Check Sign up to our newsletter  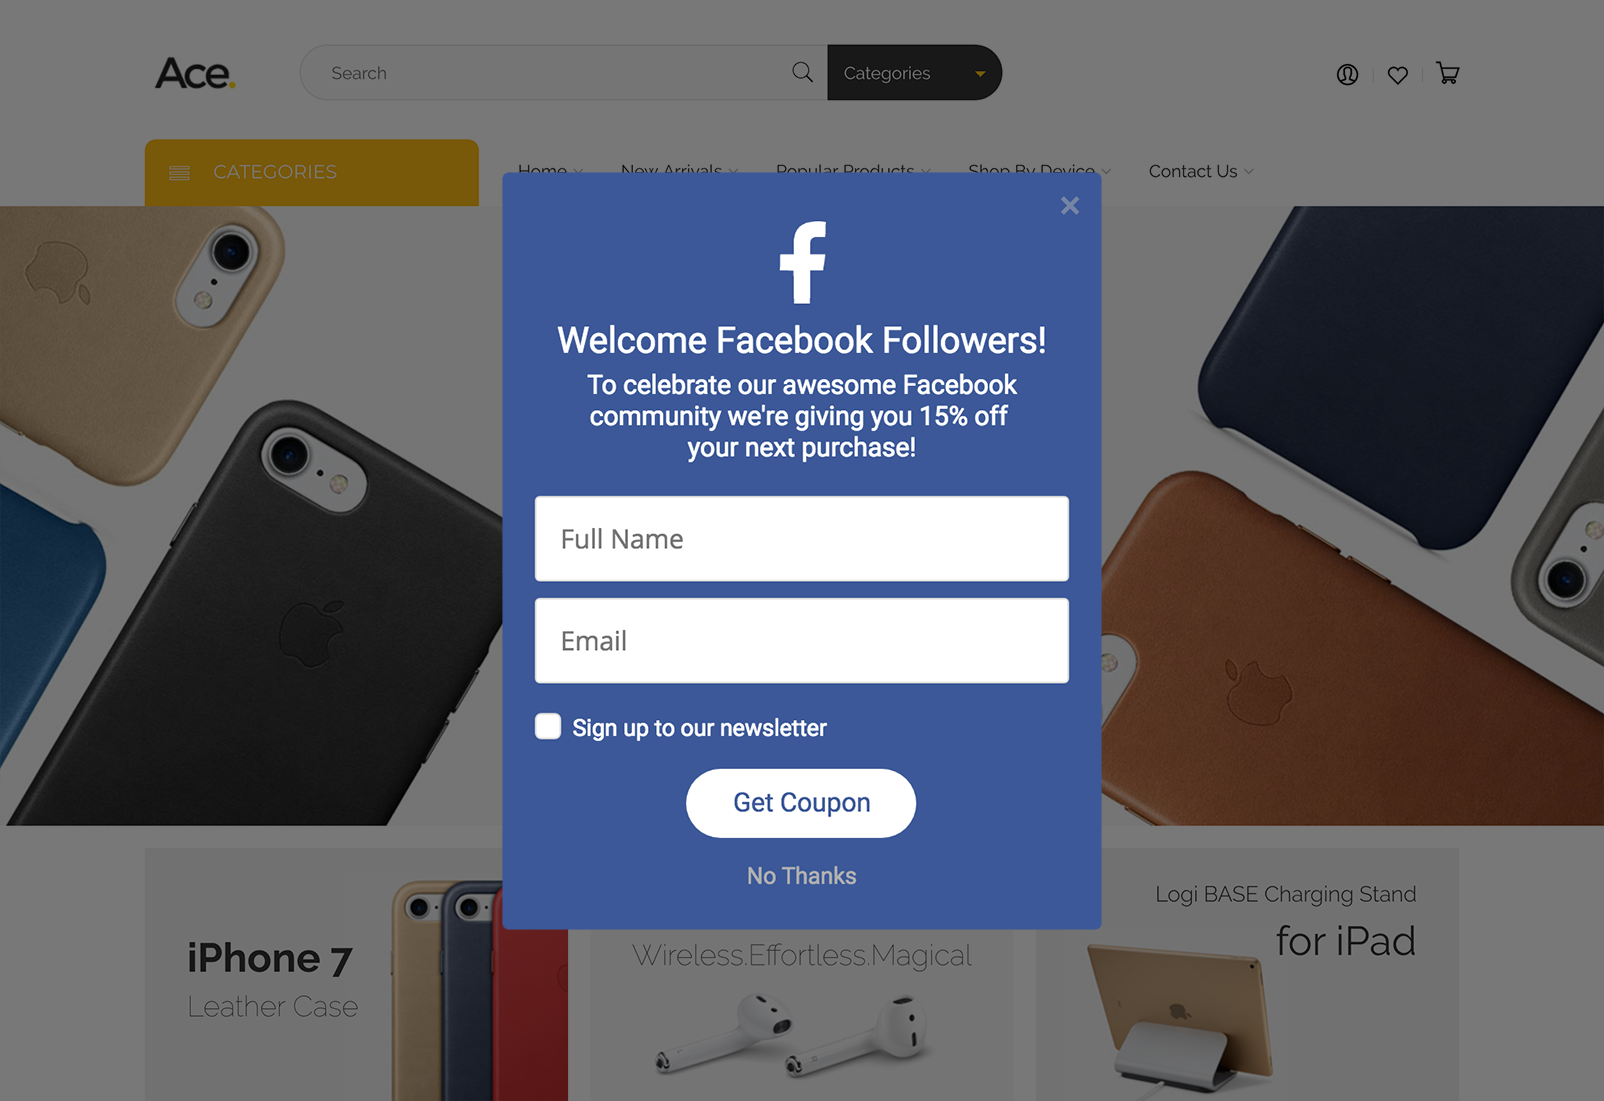548,726
